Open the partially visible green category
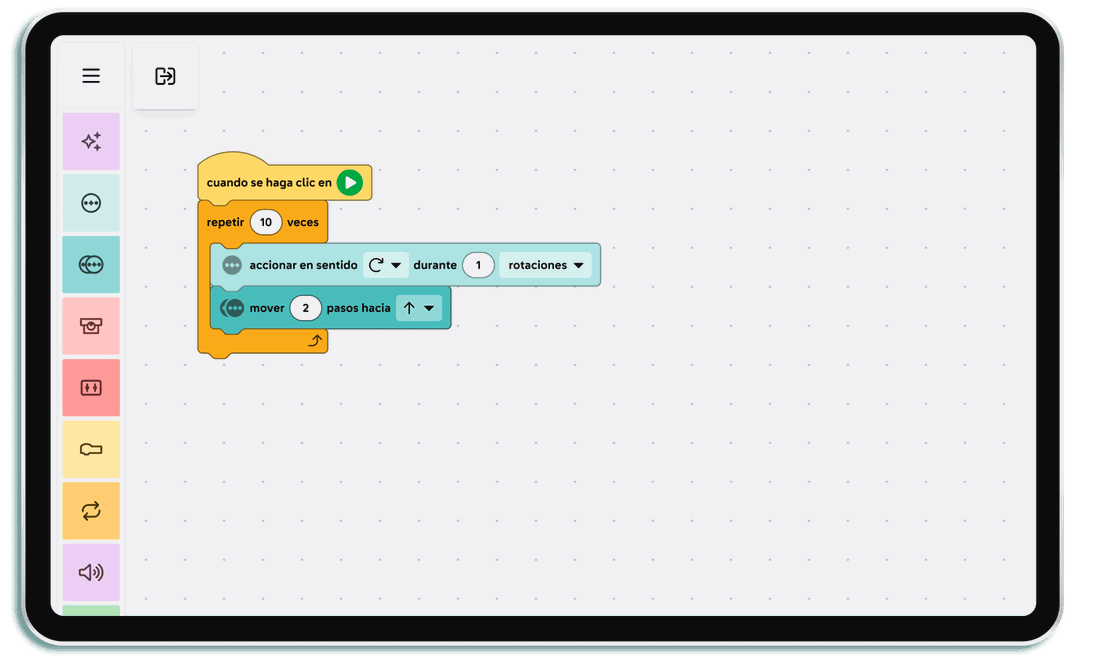The image size is (1100, 660). pos(91,610)
